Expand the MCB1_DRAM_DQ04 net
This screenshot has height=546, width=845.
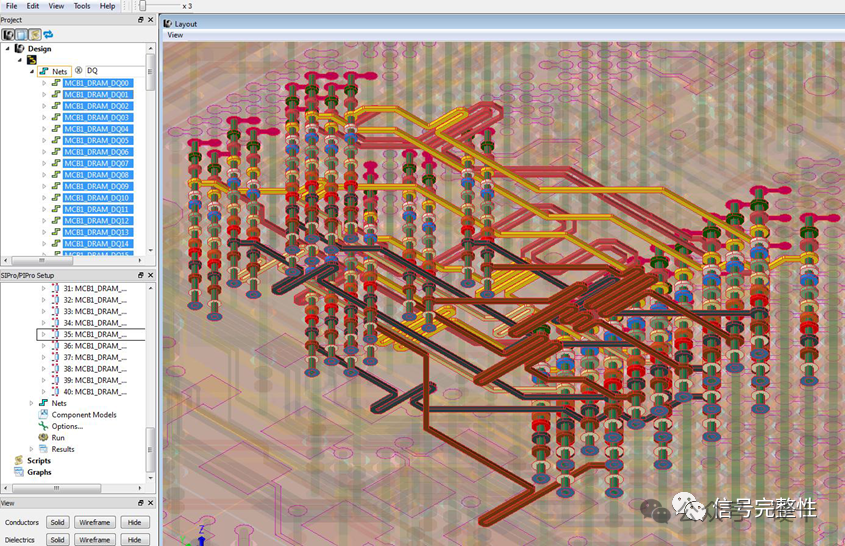44,129
